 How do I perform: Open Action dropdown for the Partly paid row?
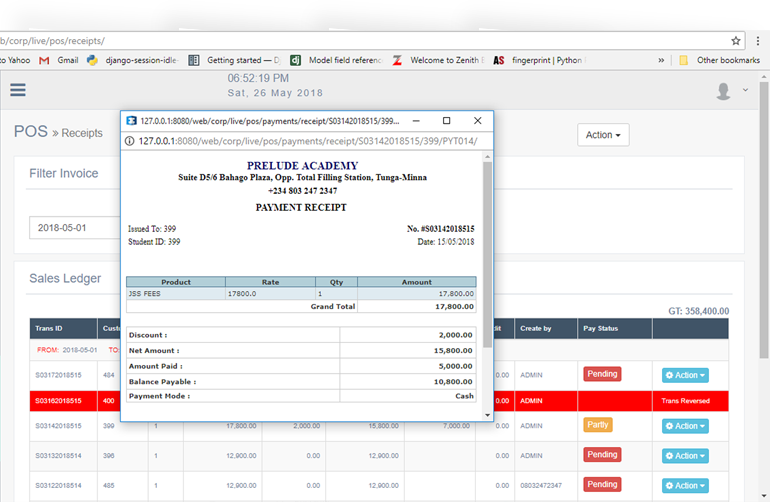pos(685,426)
